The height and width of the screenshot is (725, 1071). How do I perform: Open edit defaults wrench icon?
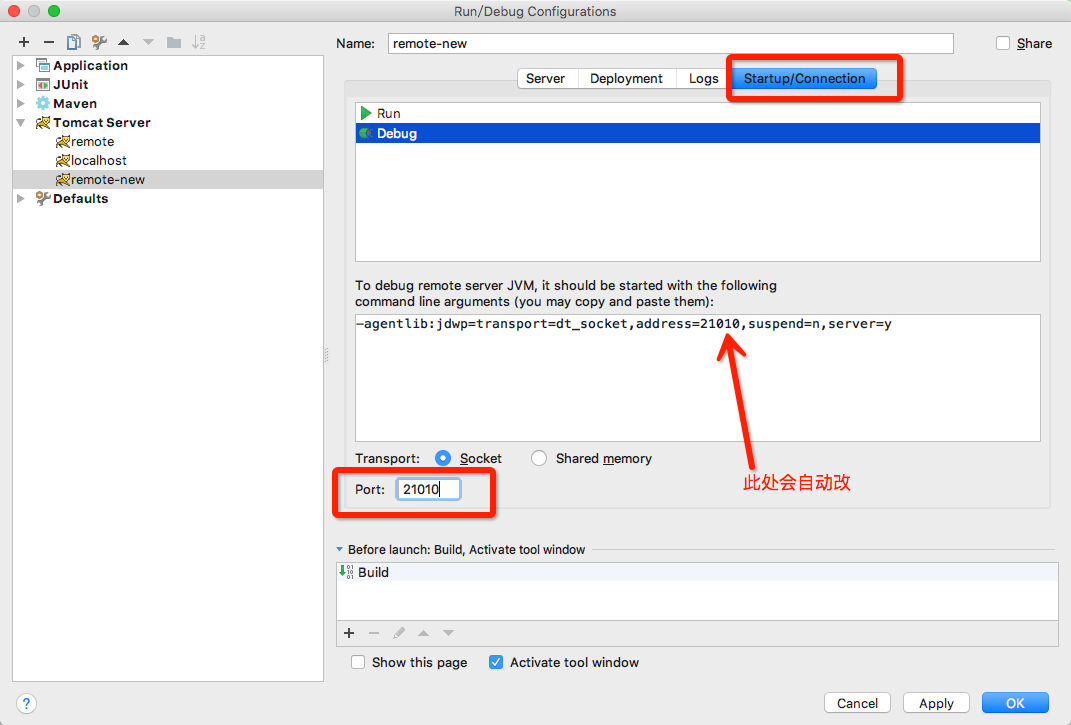[99, 42]
